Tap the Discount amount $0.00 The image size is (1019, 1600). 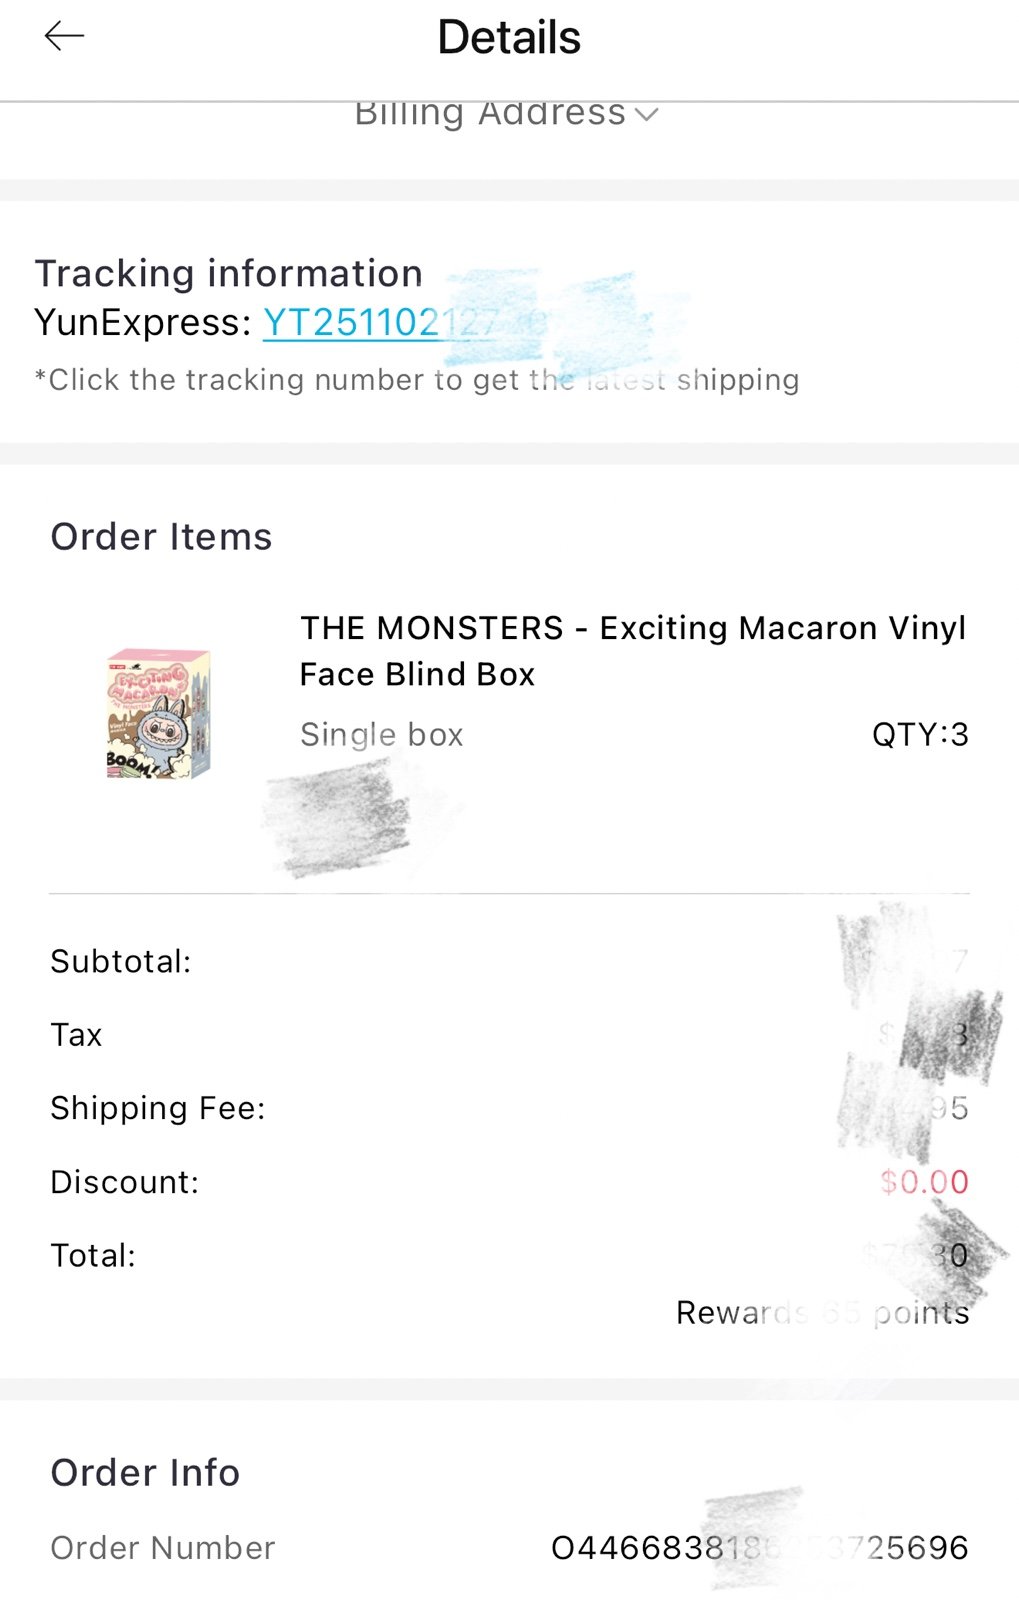point(924,1182)
